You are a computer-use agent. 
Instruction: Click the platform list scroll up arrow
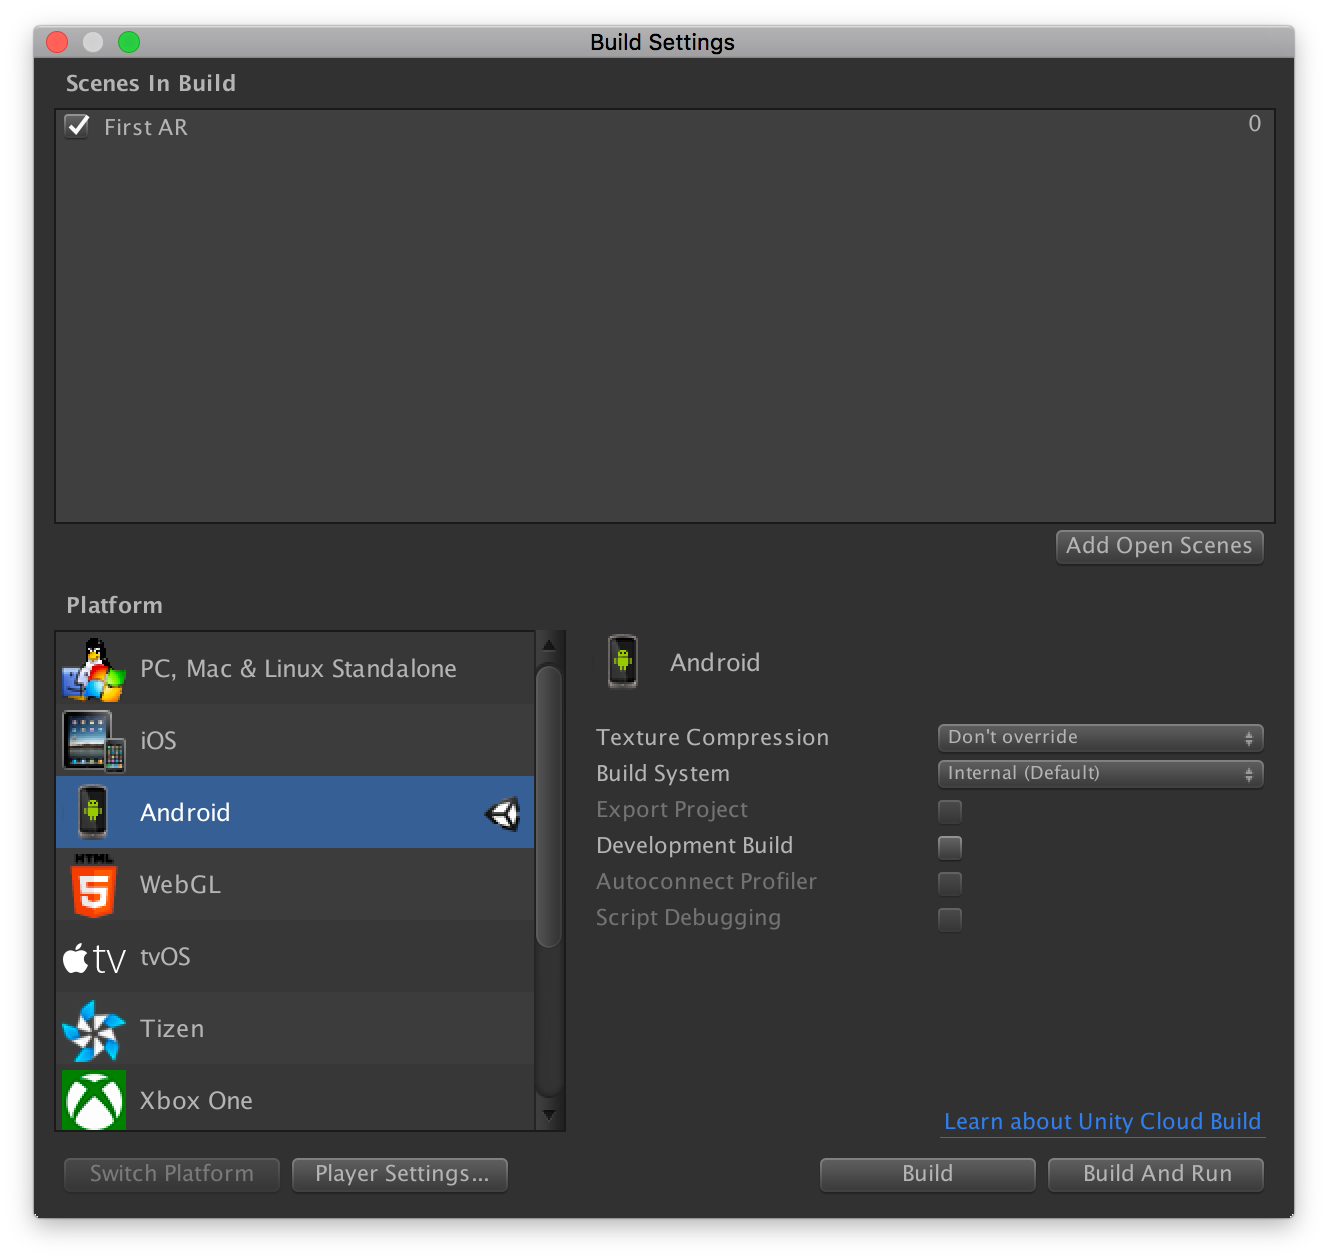tap(549, 645)
